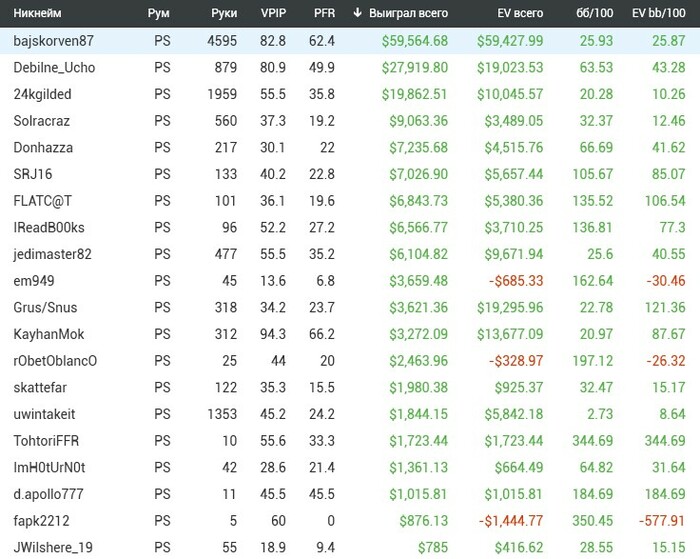Sort by the Рум column header
Image resolution: width=700 pixels, height=559 pixels.
157,13
